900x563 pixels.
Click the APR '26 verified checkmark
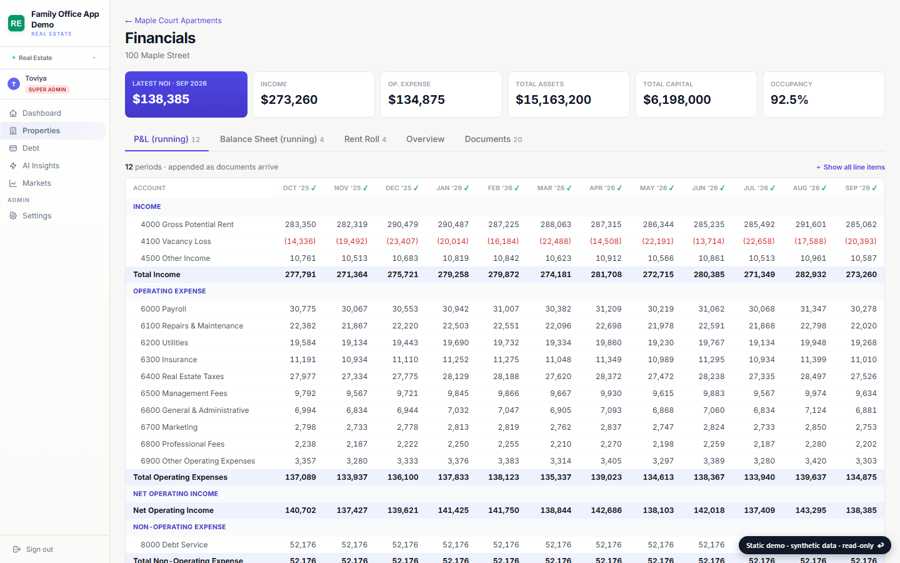pyautogui.click(x=619, y=188)
